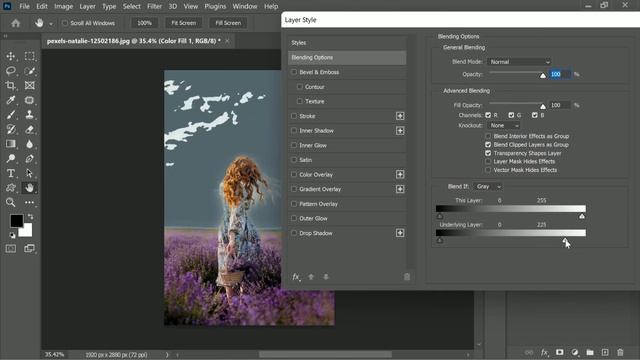Select the Eyedropper tool
640x360 pixels.
pyautogui.click(x=11, y=100)
